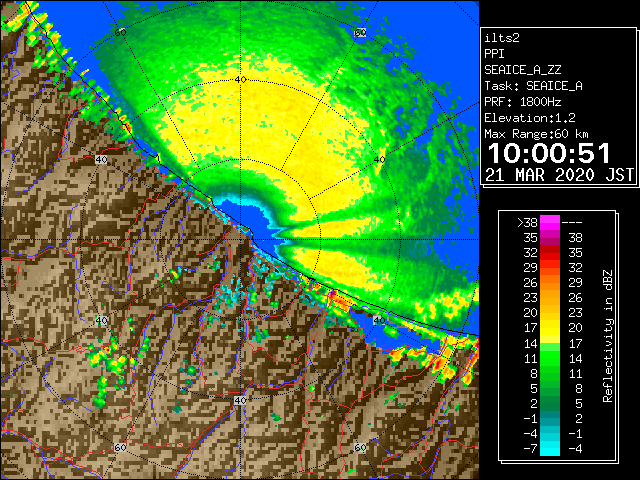Click the red legend swatch beside 32
Image resolution: width=640 pixels, height=480 pixels.
[x=550, y=253]
